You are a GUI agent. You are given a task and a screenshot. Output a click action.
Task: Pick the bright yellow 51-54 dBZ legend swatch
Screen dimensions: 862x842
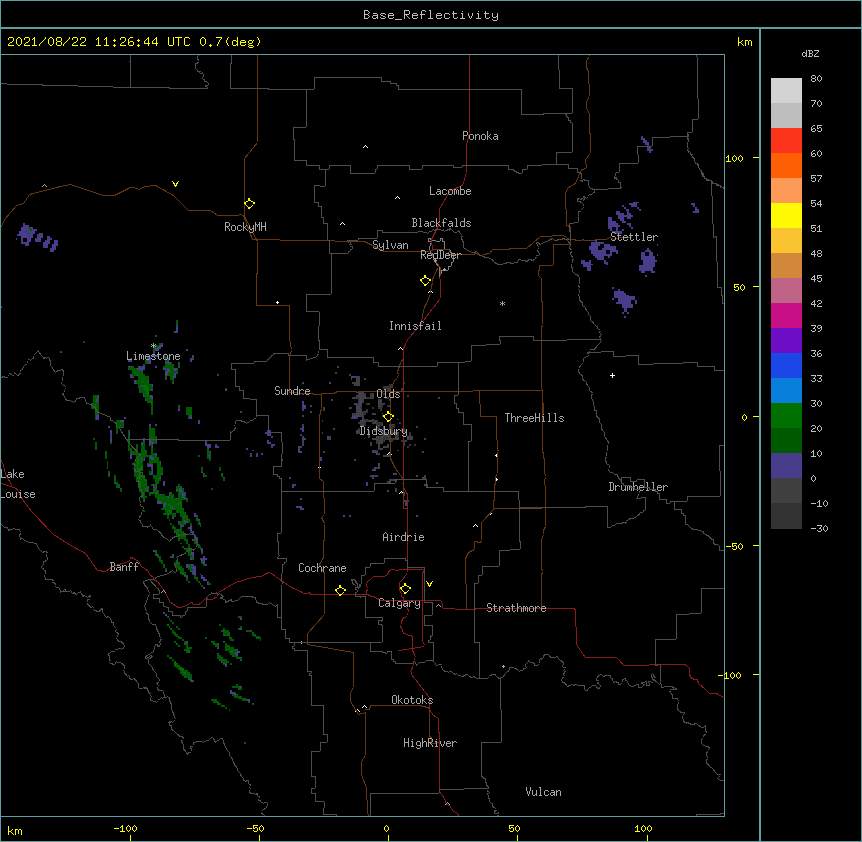pyautogui.click(x=786, y=215)
